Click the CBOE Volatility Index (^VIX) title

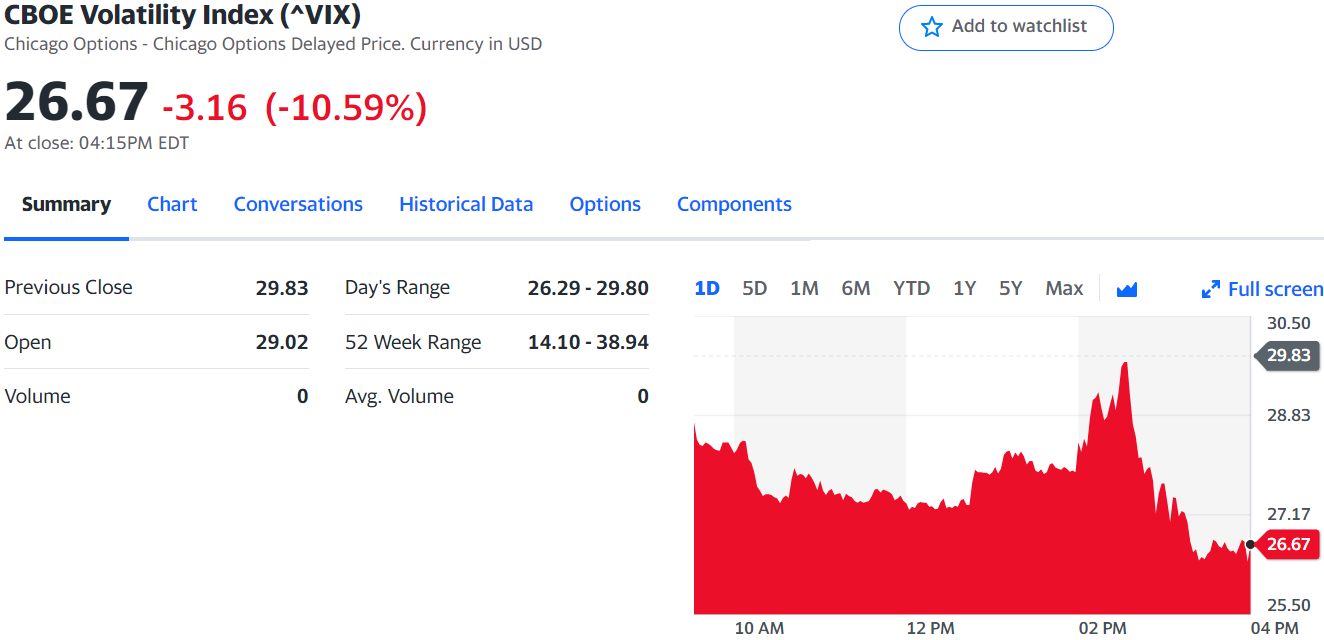click(183, 15)
